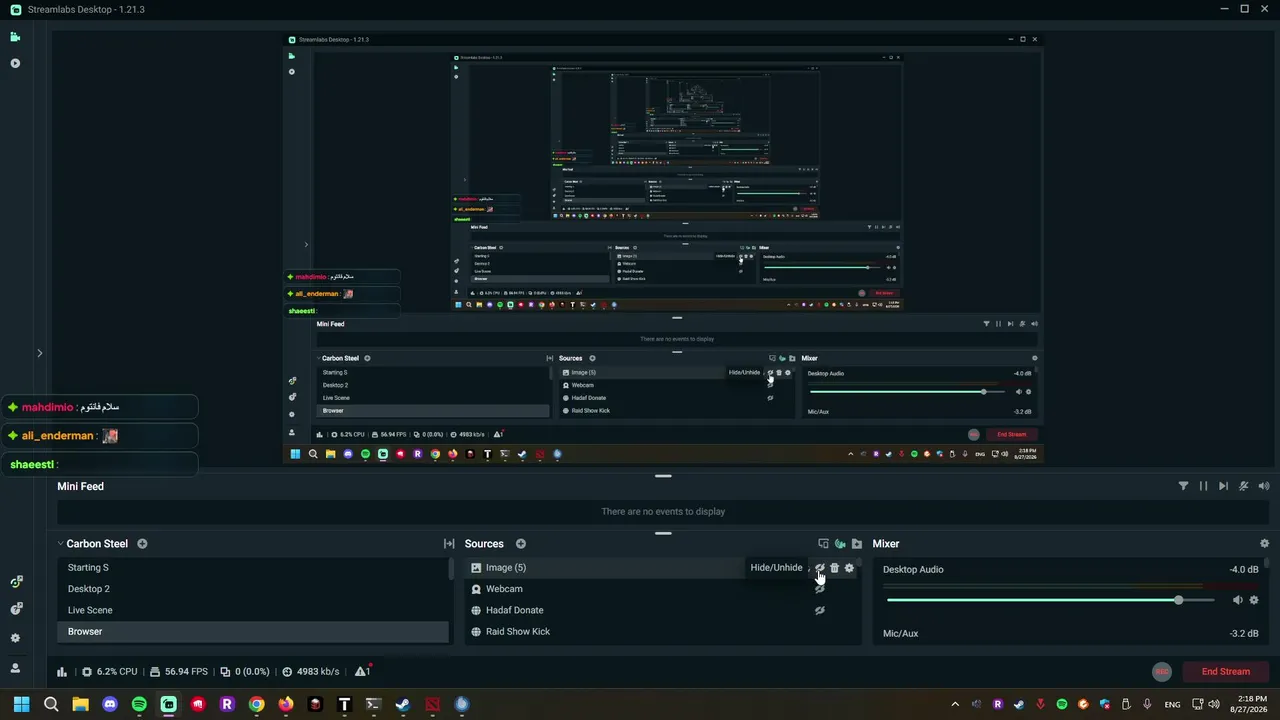Open the Editor tab in the left sidebar
This screenshot has width=1280, height=720.
coord(15,37)
